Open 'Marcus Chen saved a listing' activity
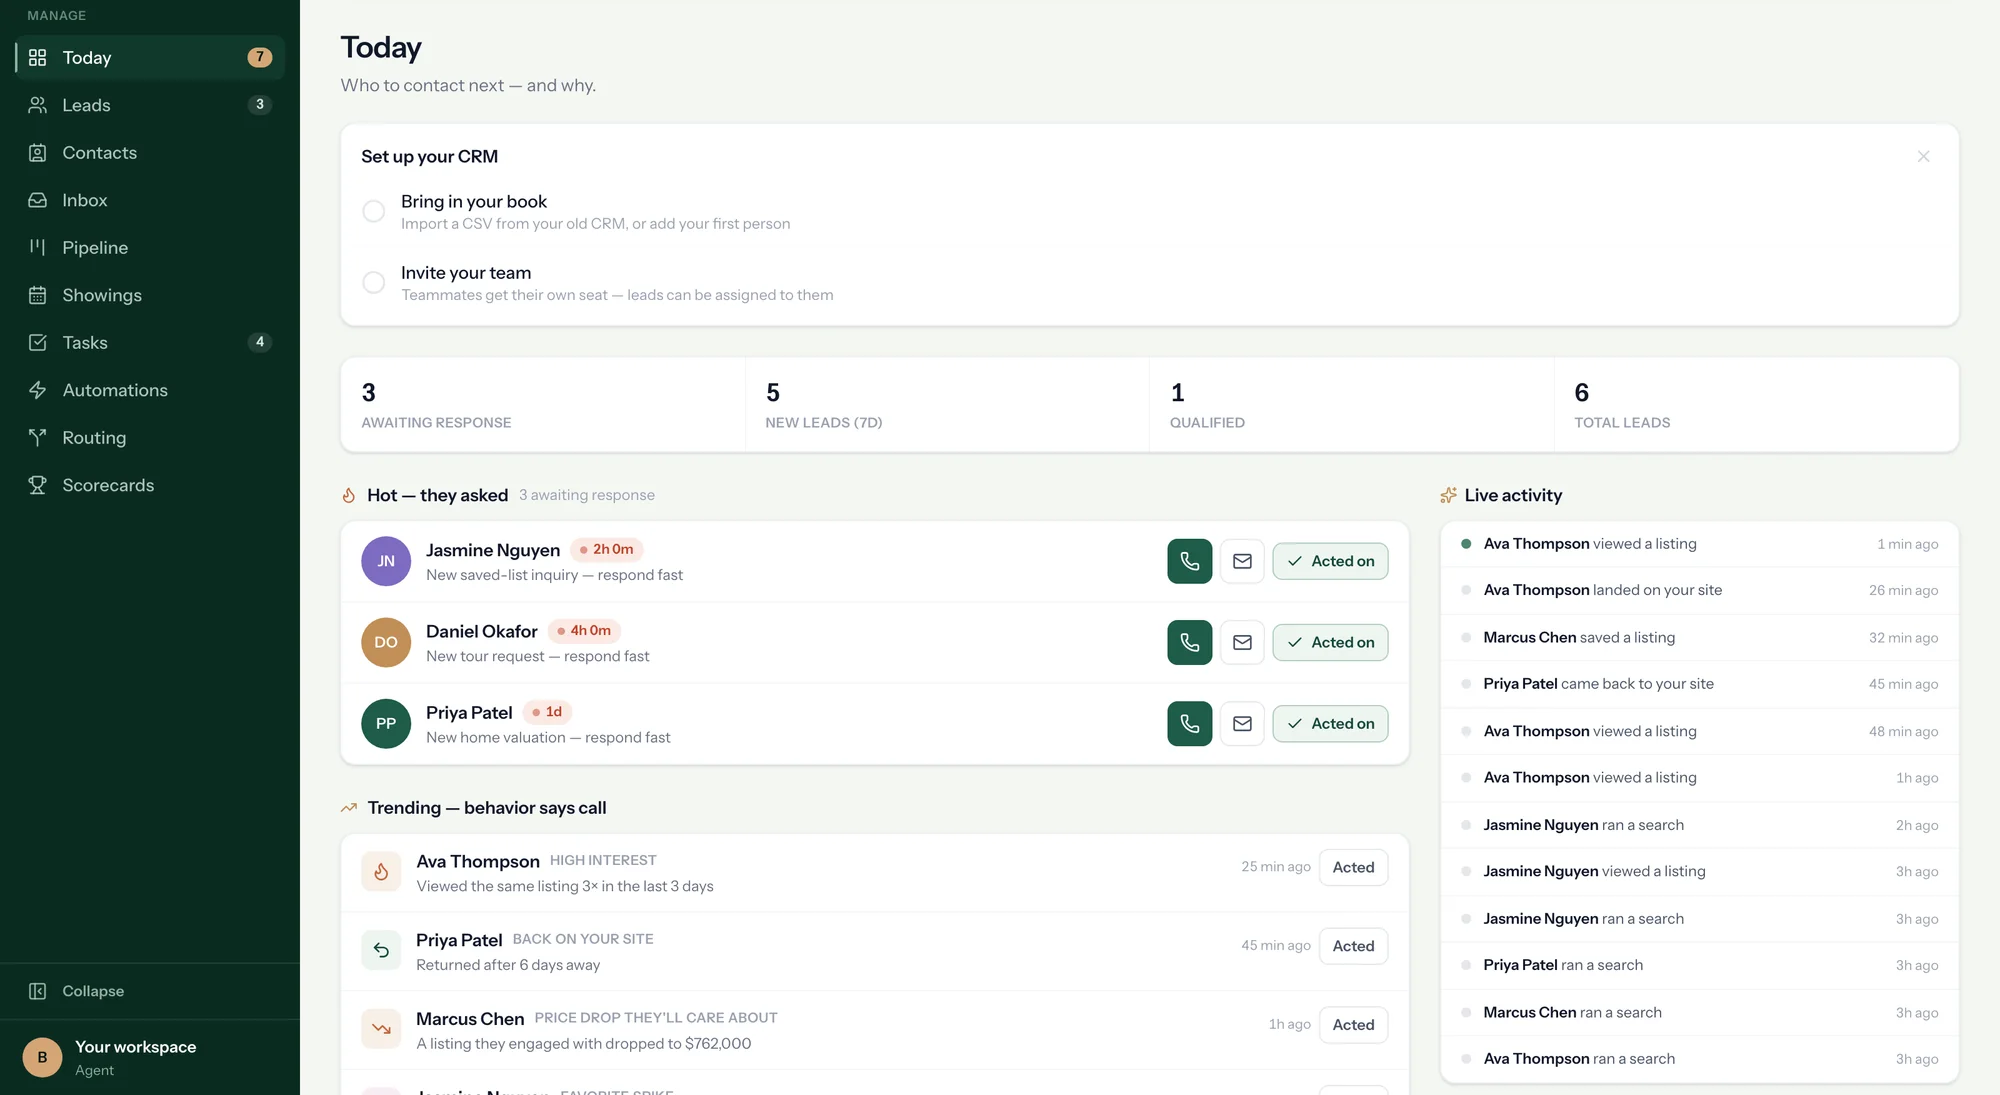 [1699, 637]
